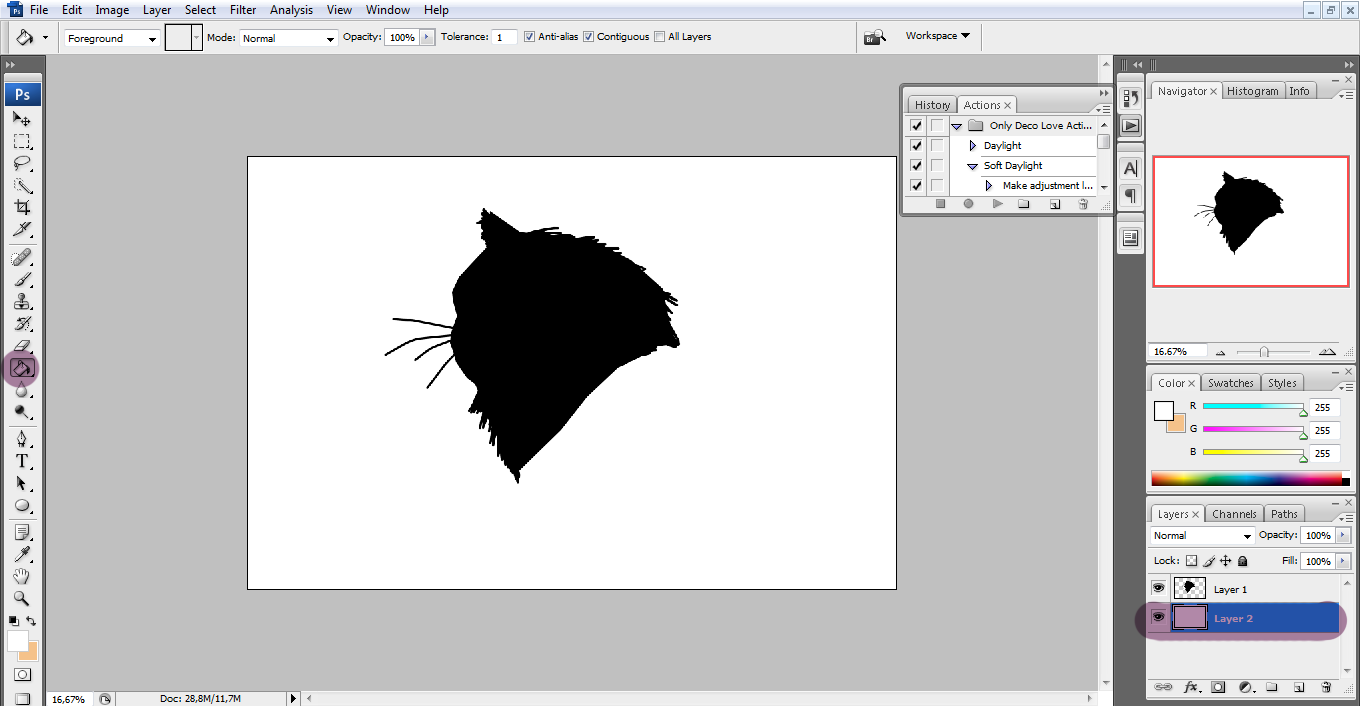
Task: Switch to the Channels tab
Action: (x=1233, y=514)
